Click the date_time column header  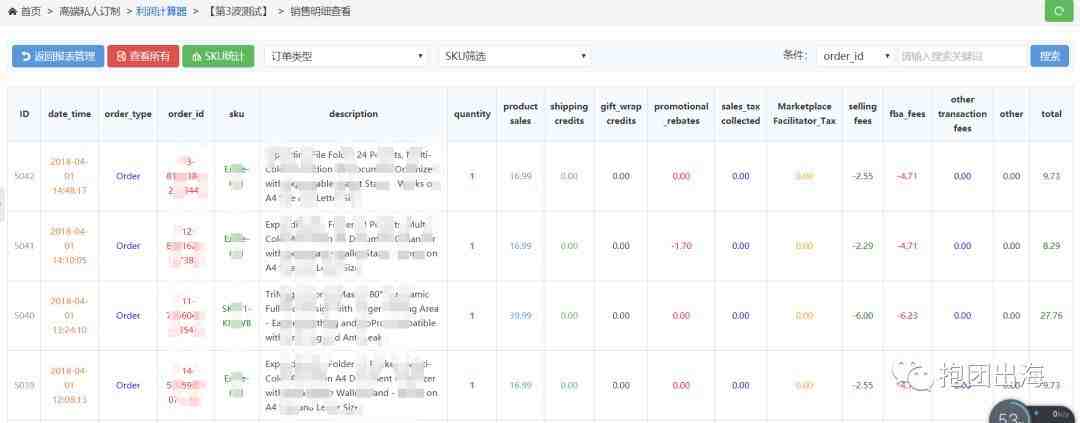coord(70,114)
